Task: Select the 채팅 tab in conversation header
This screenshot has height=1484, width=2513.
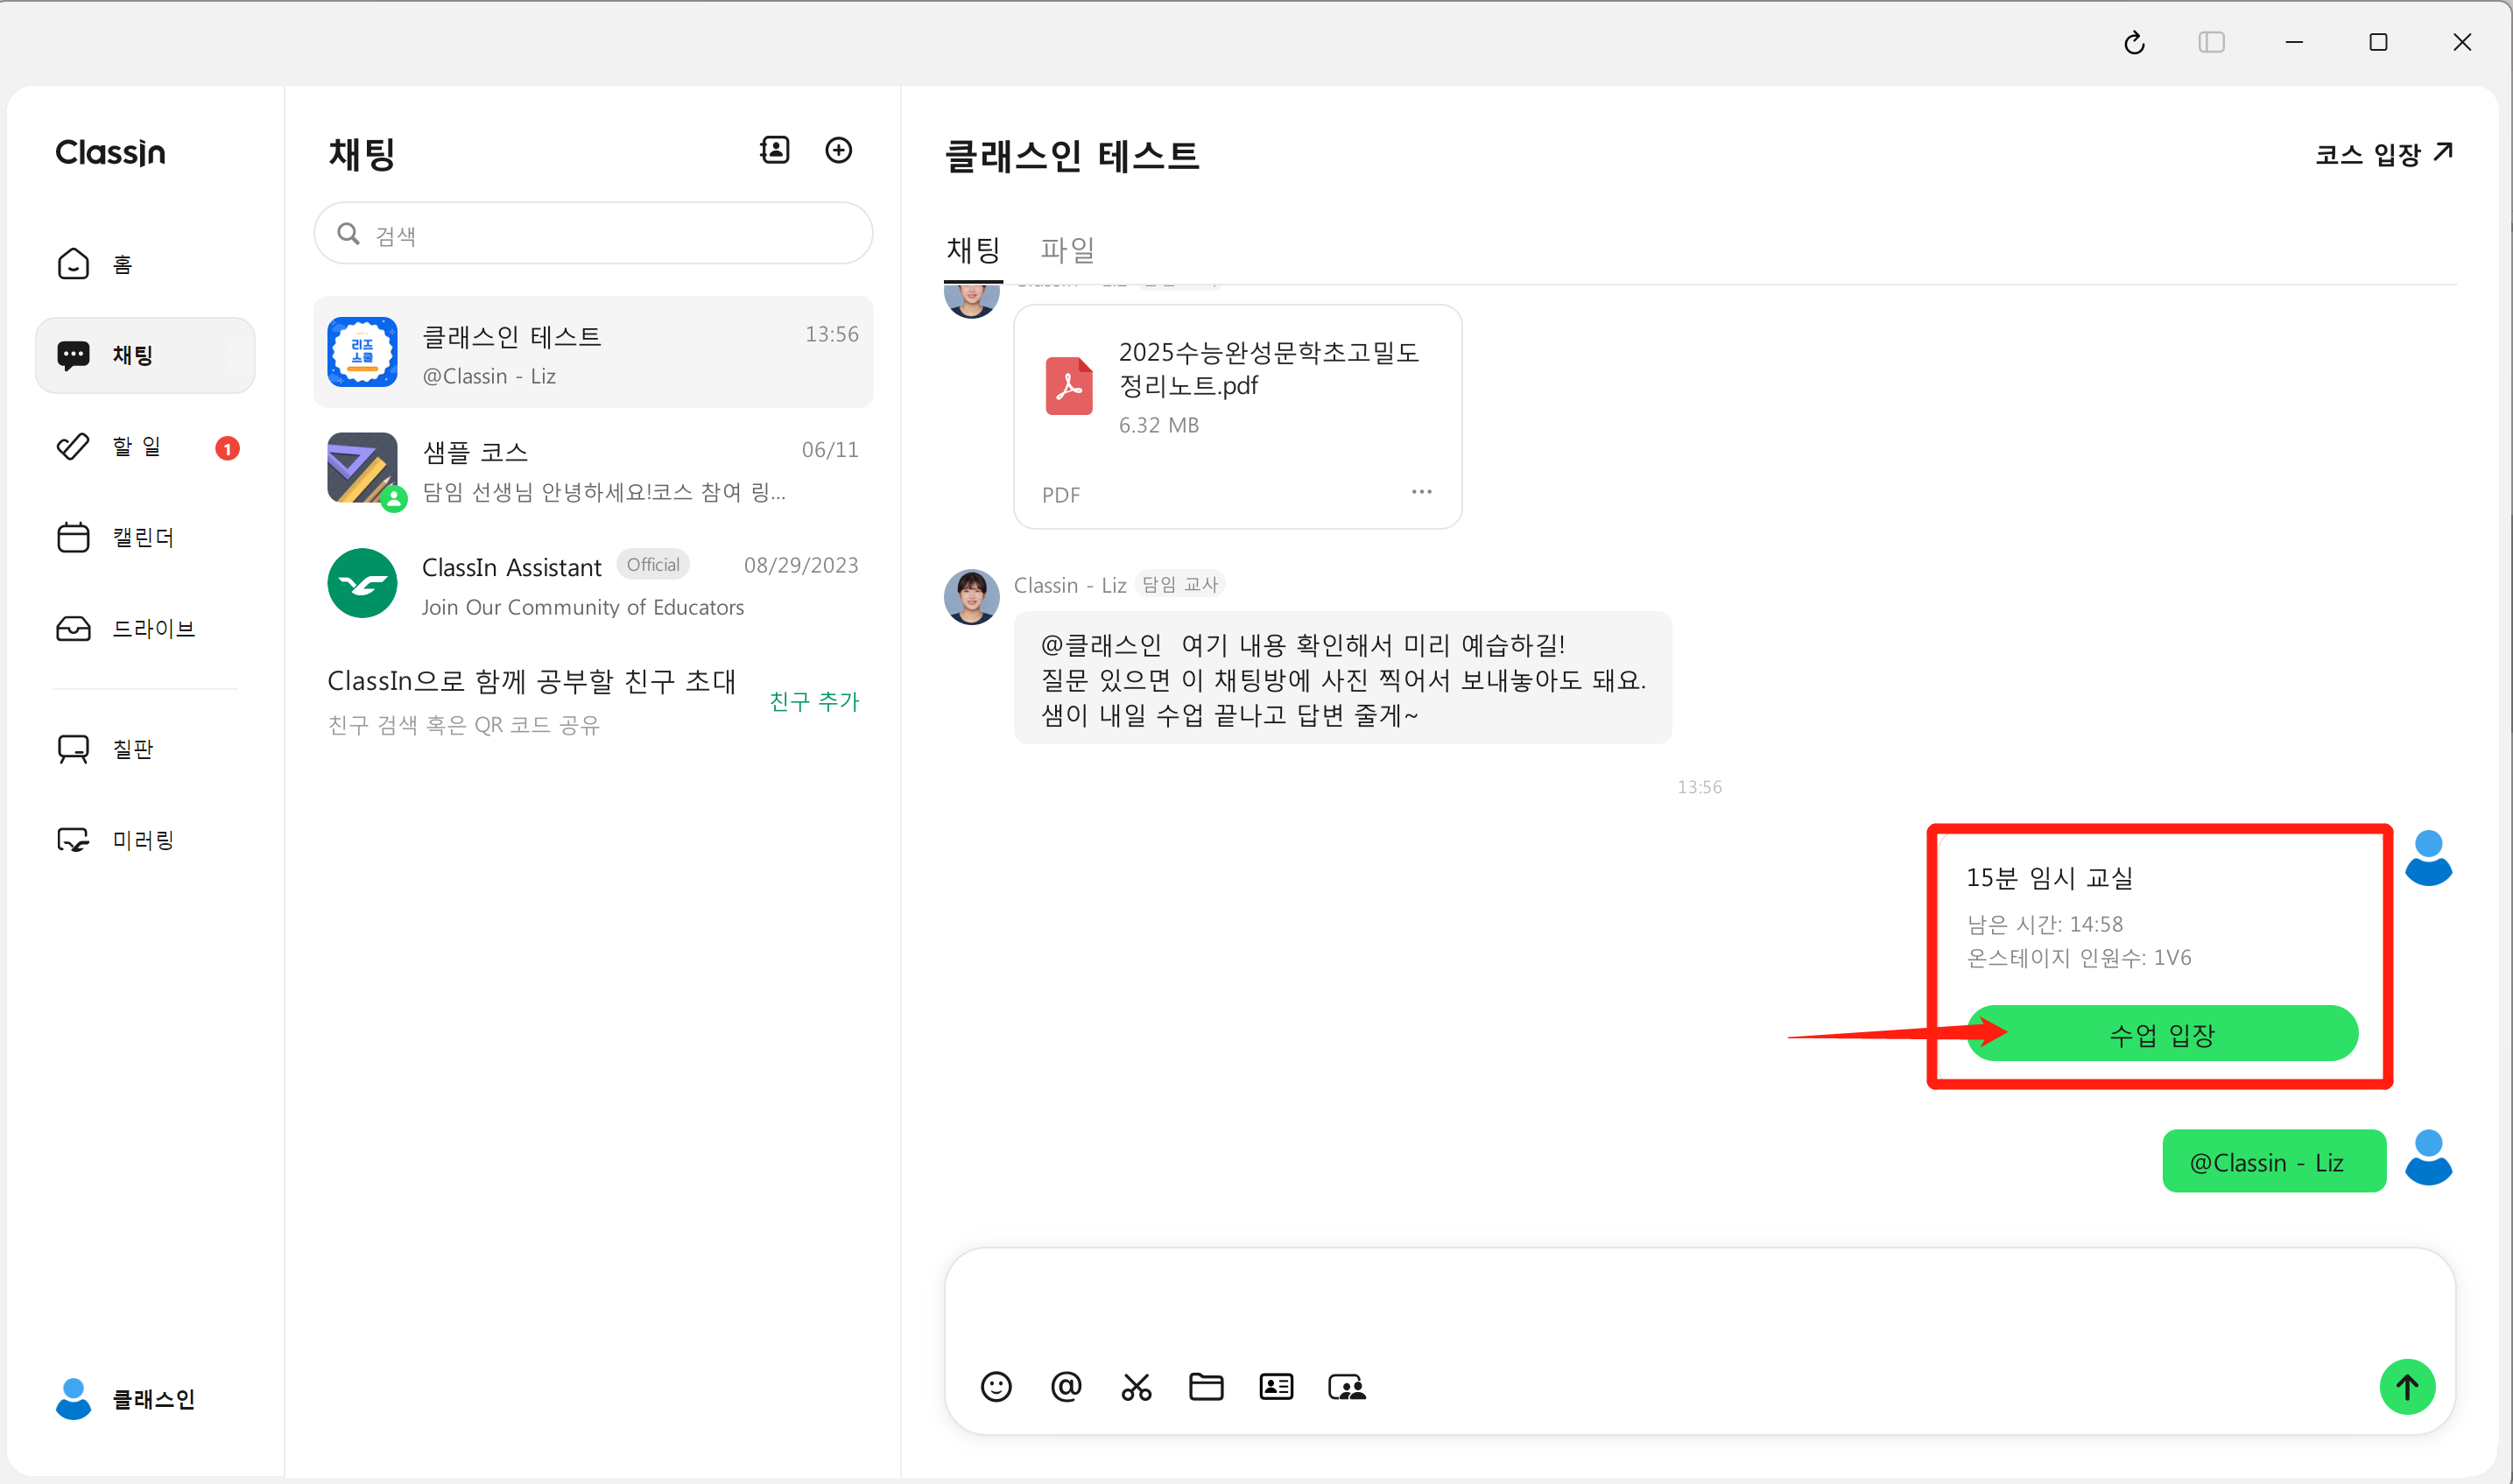Action: 973,249
